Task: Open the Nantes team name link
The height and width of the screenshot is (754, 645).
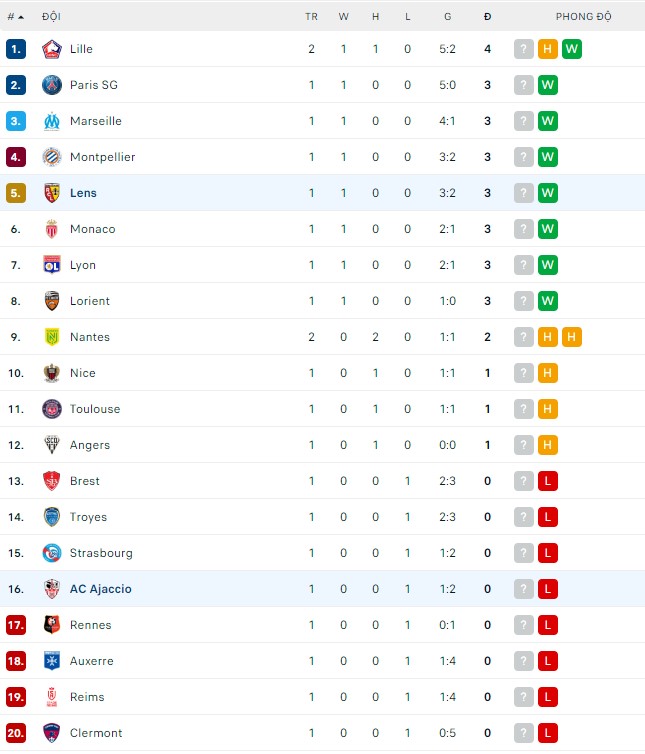Action: click(x=90, y=337)
